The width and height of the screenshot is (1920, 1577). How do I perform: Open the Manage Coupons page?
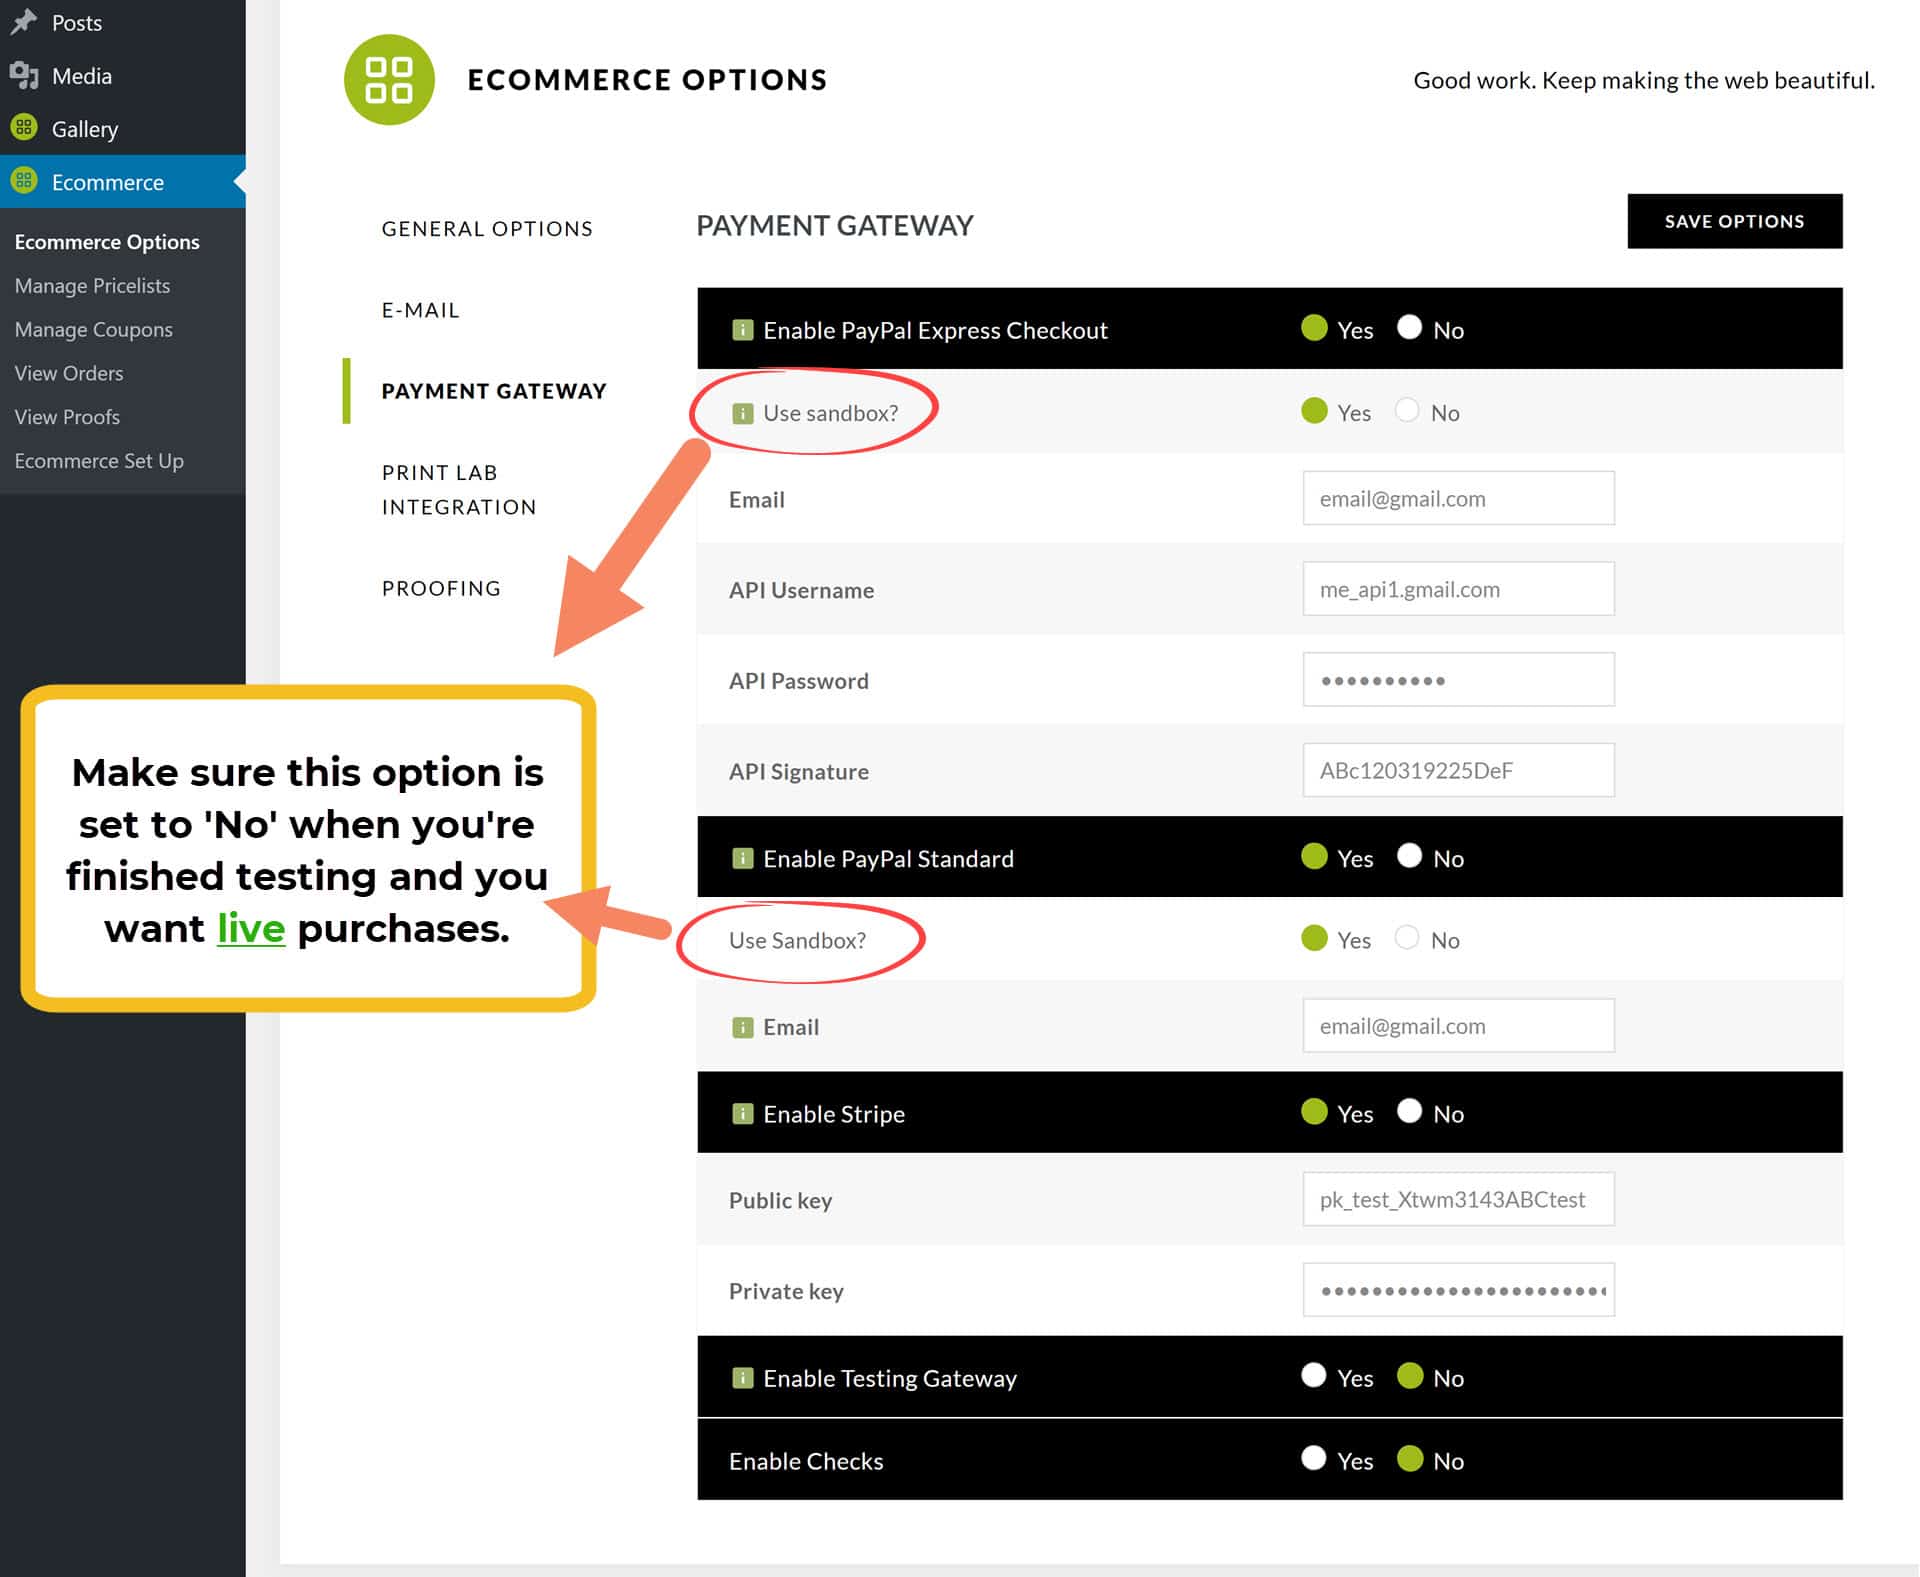[x=93, y=329]
